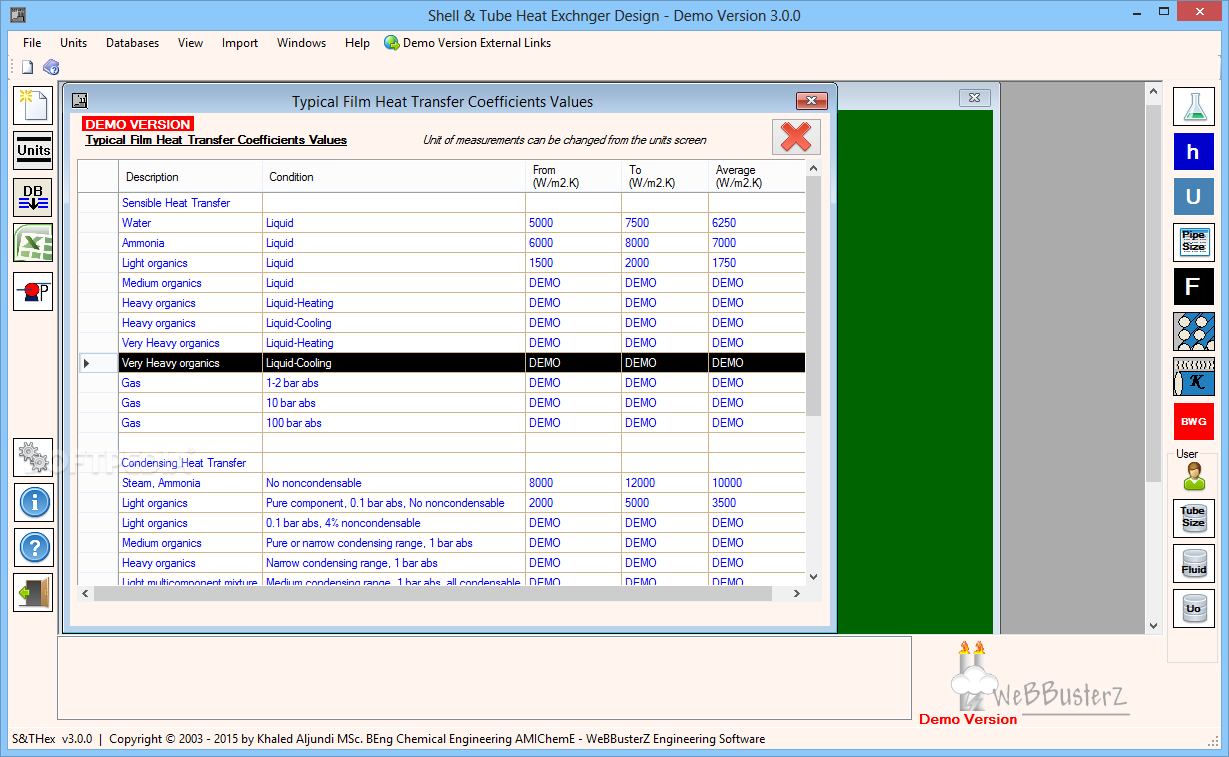Click the green flask icon in right sidebar

click(x=1193, y=107)
